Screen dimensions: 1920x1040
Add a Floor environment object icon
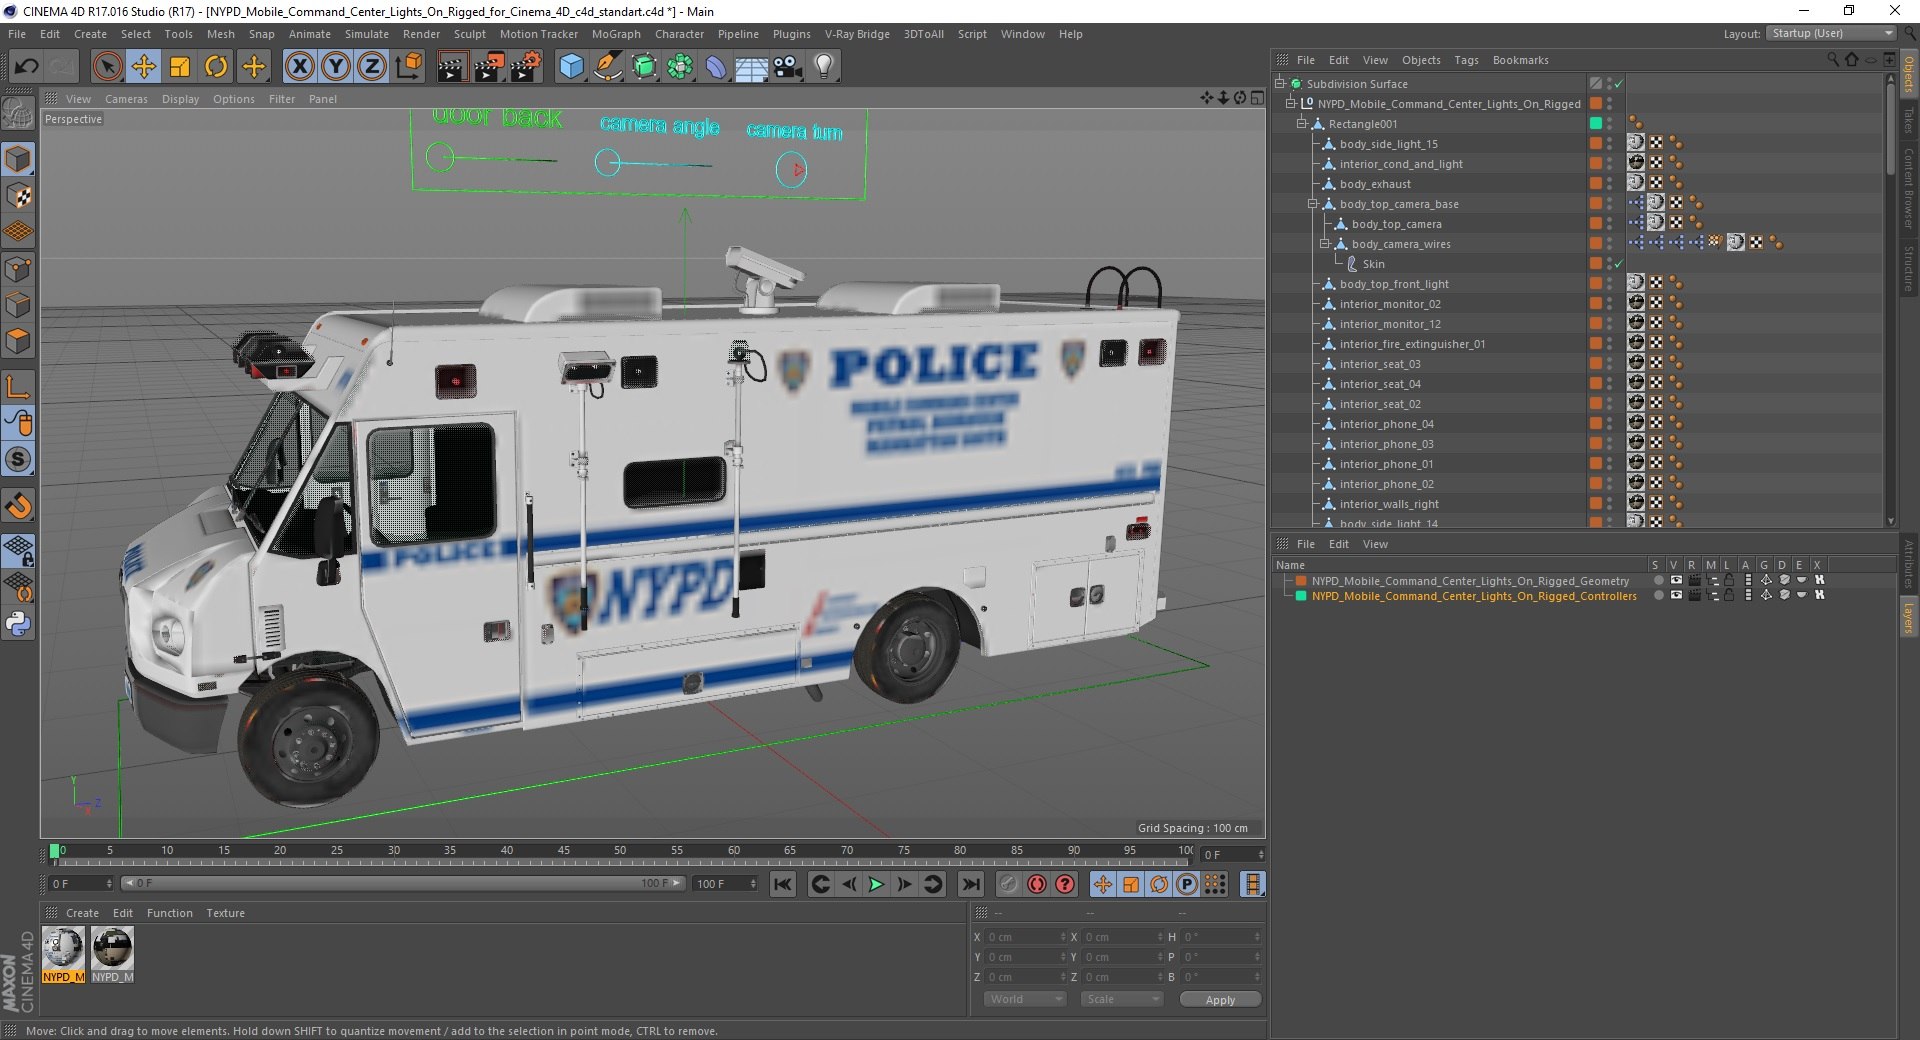click(751, 67)
